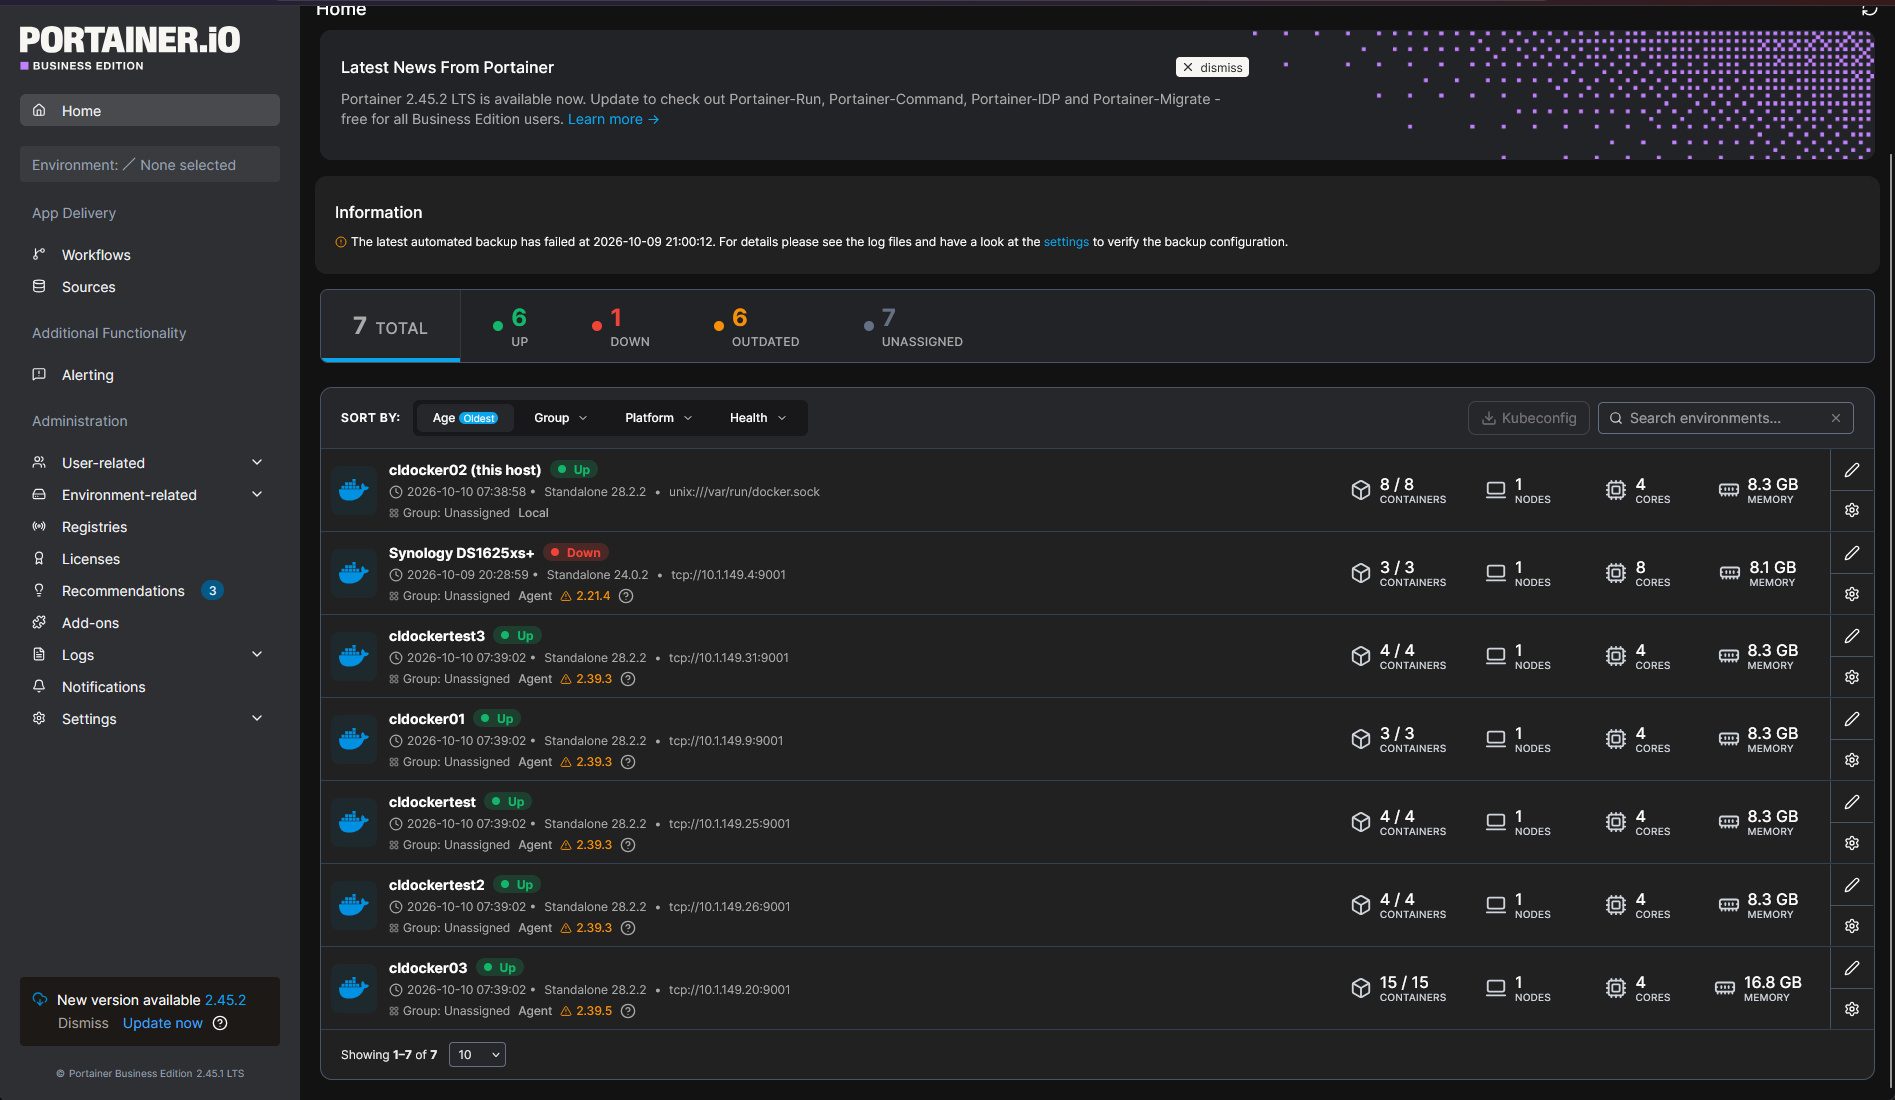
Task: Open the backup settings link
Action: (1066, 242)
